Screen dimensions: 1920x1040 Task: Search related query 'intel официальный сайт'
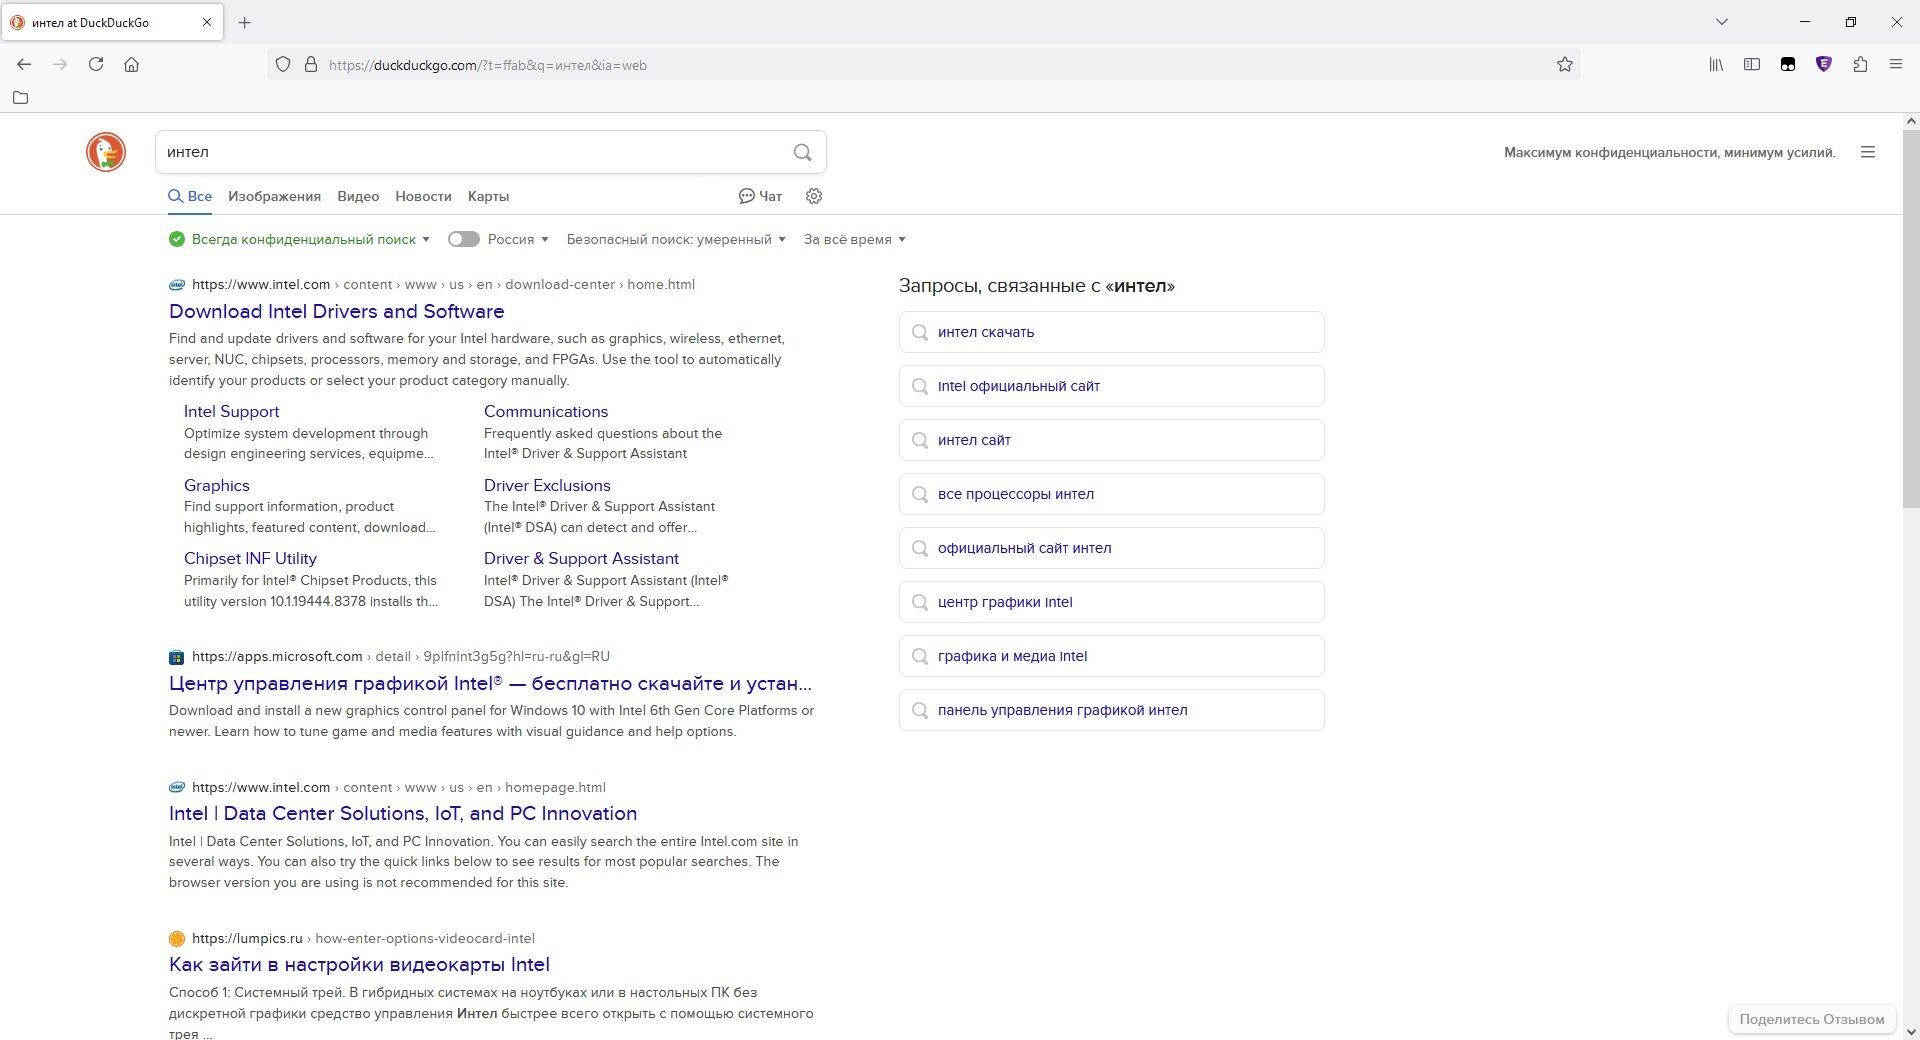1112,386
